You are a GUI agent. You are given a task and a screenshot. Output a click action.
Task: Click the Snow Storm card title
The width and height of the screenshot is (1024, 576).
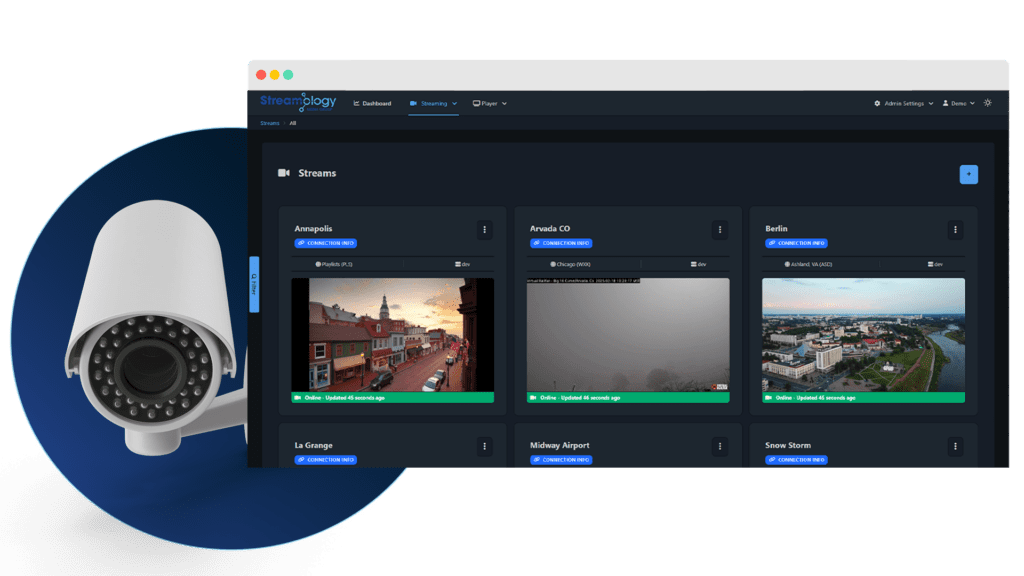coord(788,445)
